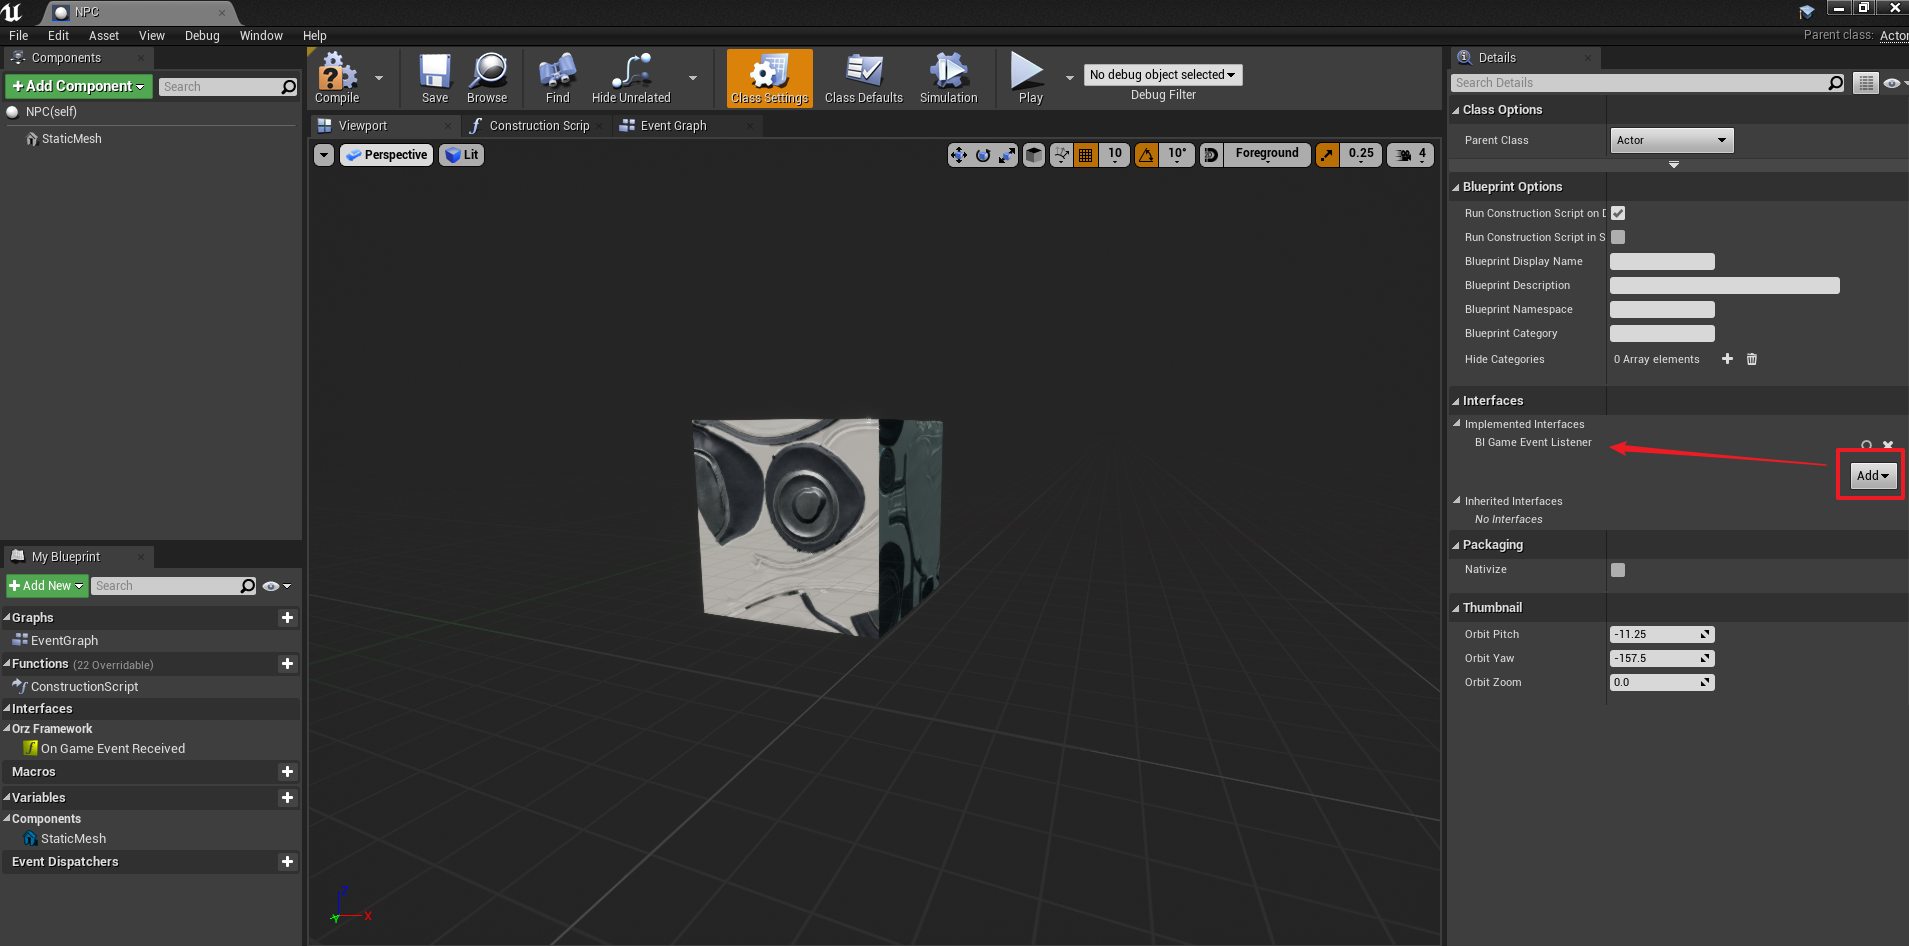Enable Nativize checkbox
This screenshot has width=1909, height=946.
[1618, 570]
